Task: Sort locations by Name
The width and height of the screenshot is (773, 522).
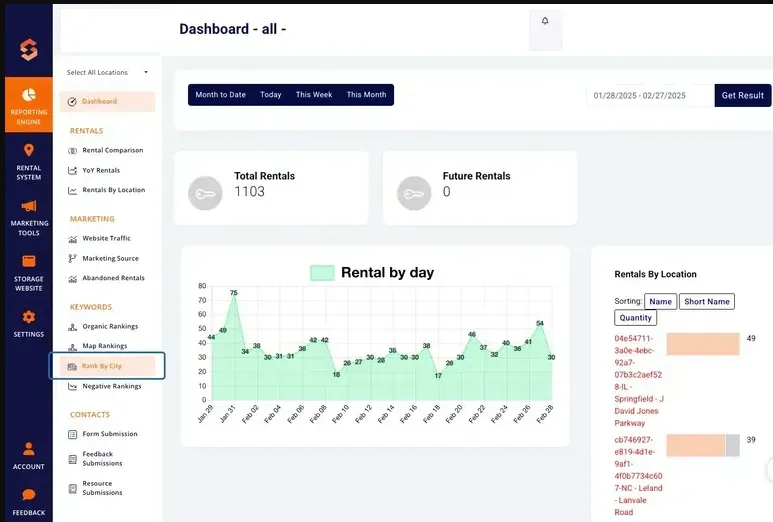Action: tap(660, 302)
